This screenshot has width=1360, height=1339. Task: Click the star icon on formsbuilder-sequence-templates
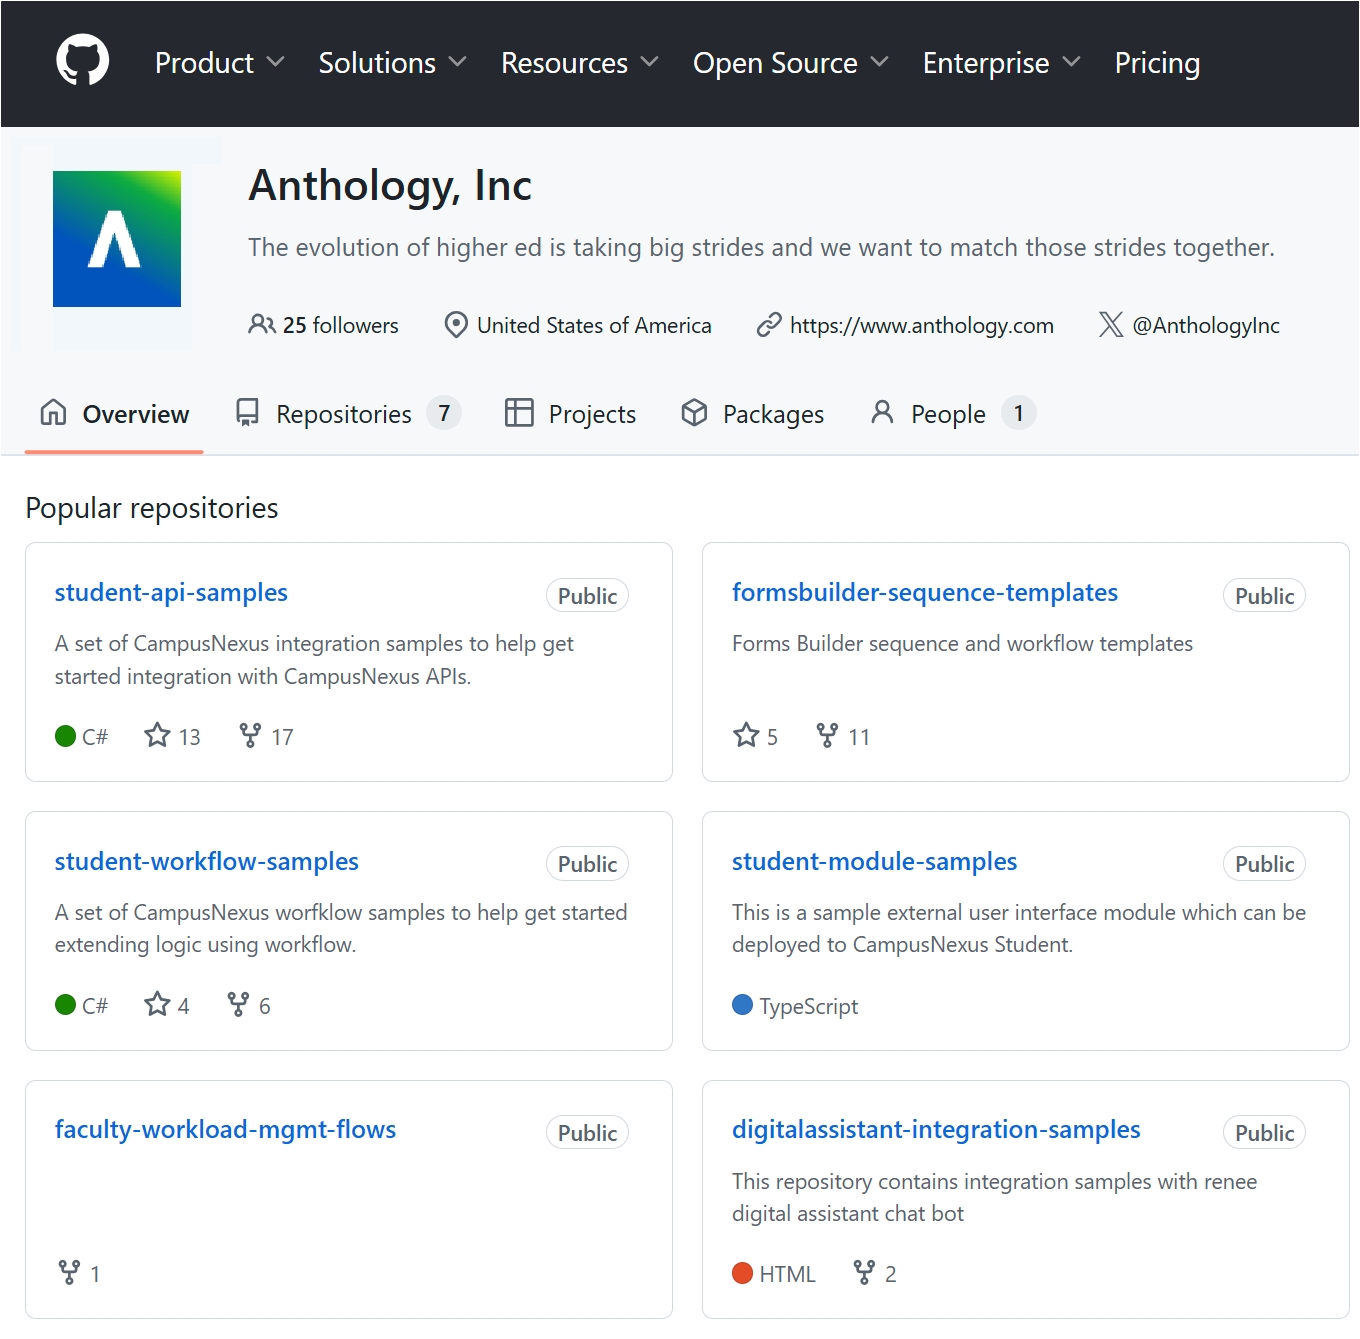point(746,736)
